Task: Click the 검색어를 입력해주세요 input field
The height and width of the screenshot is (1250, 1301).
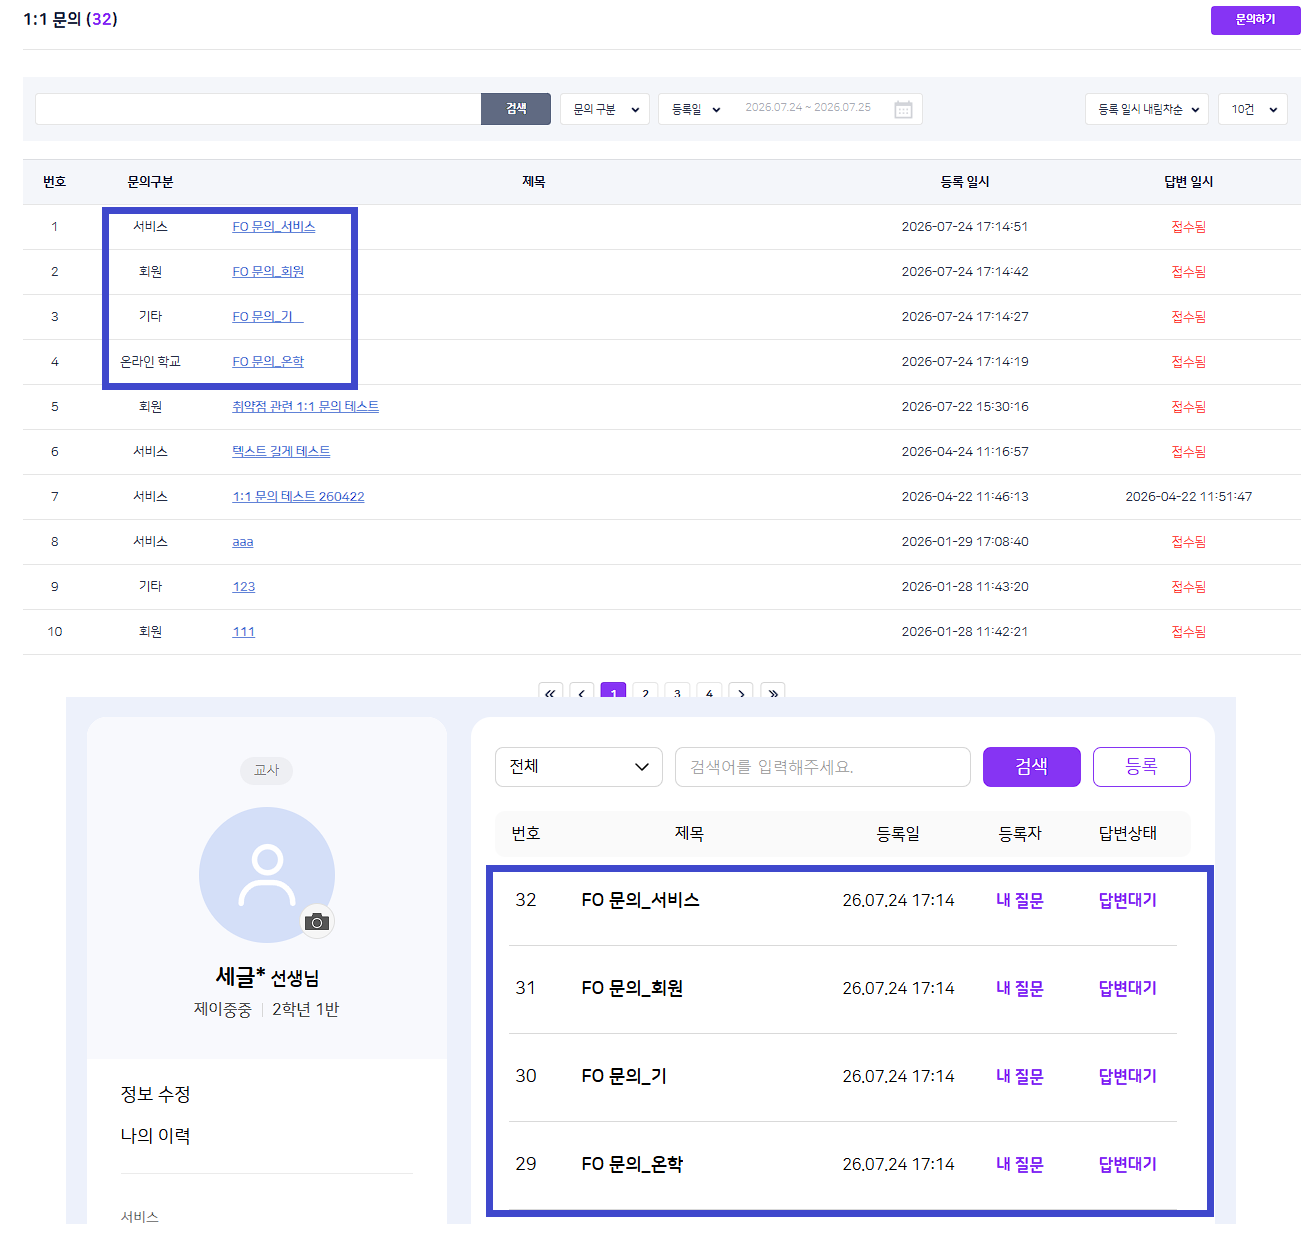Action: click(x=823, y=767)
